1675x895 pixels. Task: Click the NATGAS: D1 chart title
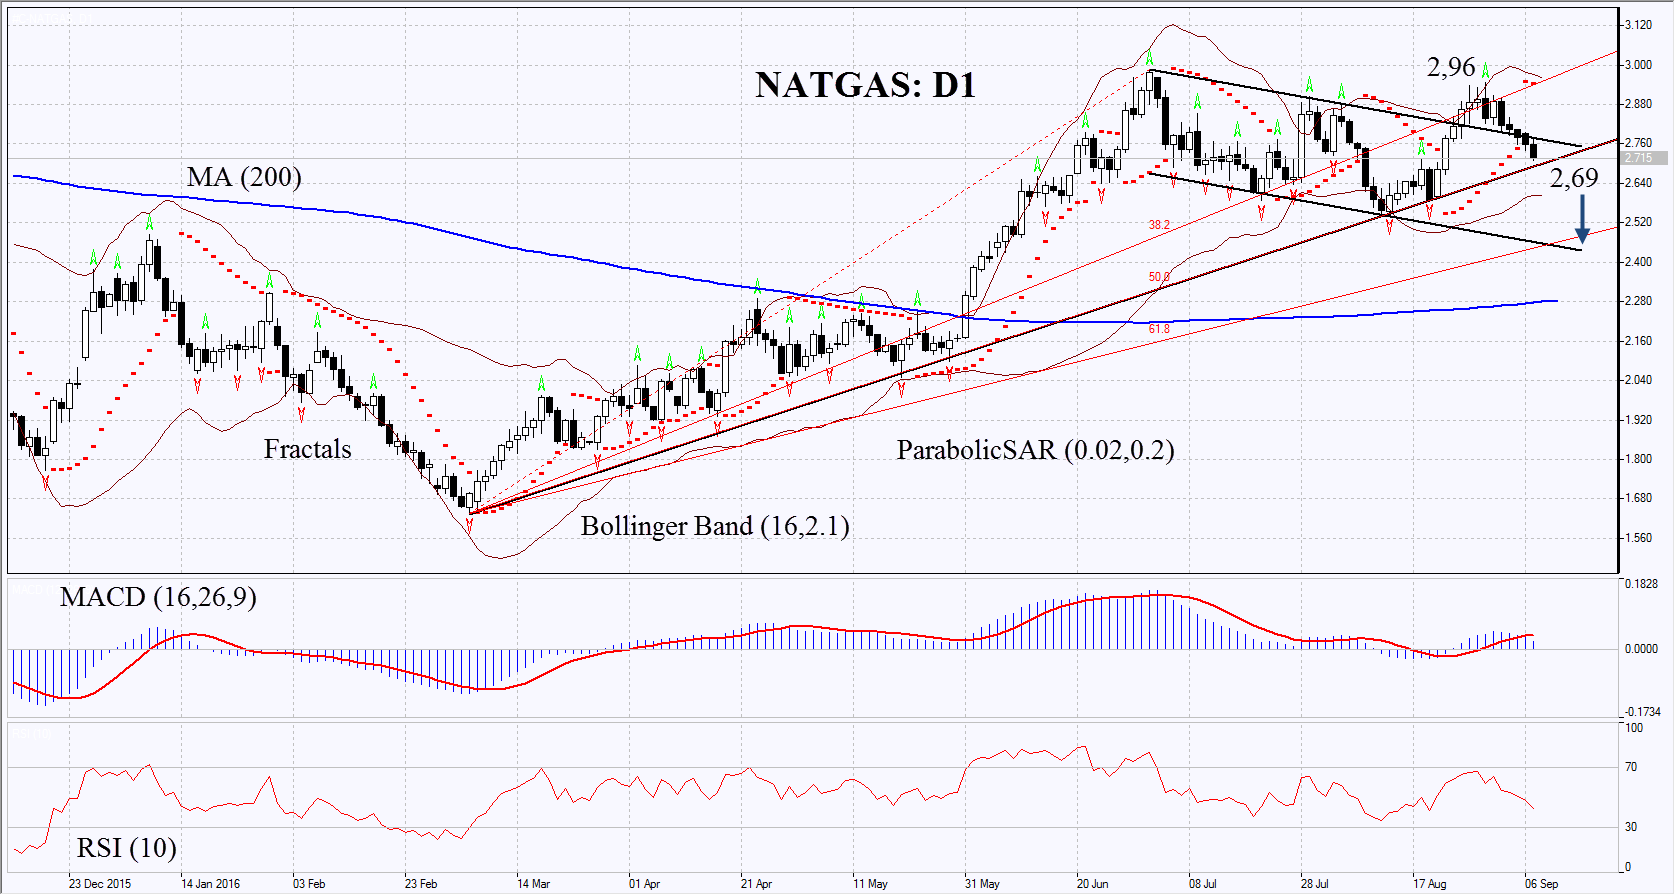[x=865, y=85]
